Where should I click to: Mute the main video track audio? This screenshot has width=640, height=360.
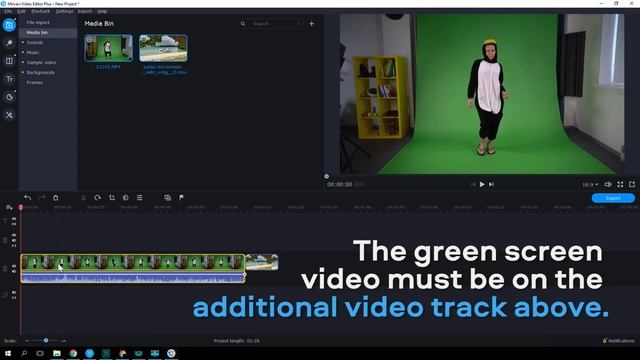coord(14,271)
